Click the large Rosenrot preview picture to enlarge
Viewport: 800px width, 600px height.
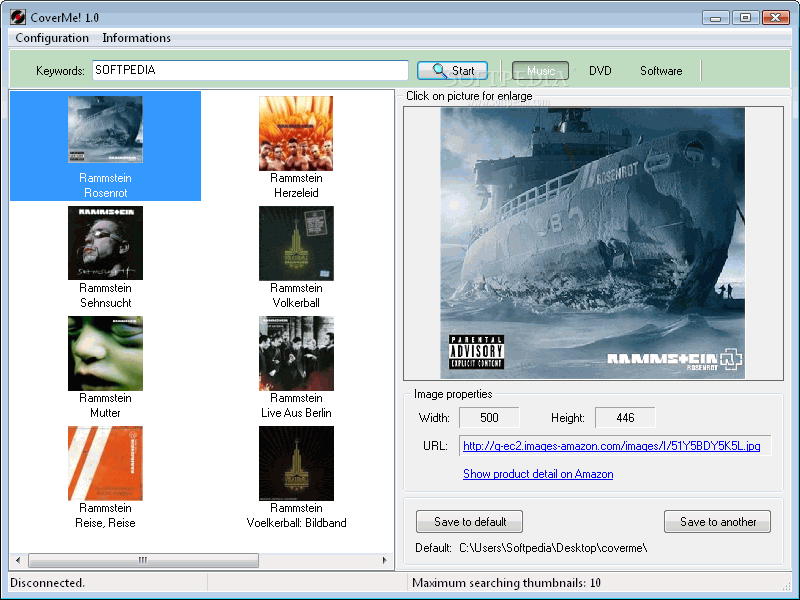[592, 243]
